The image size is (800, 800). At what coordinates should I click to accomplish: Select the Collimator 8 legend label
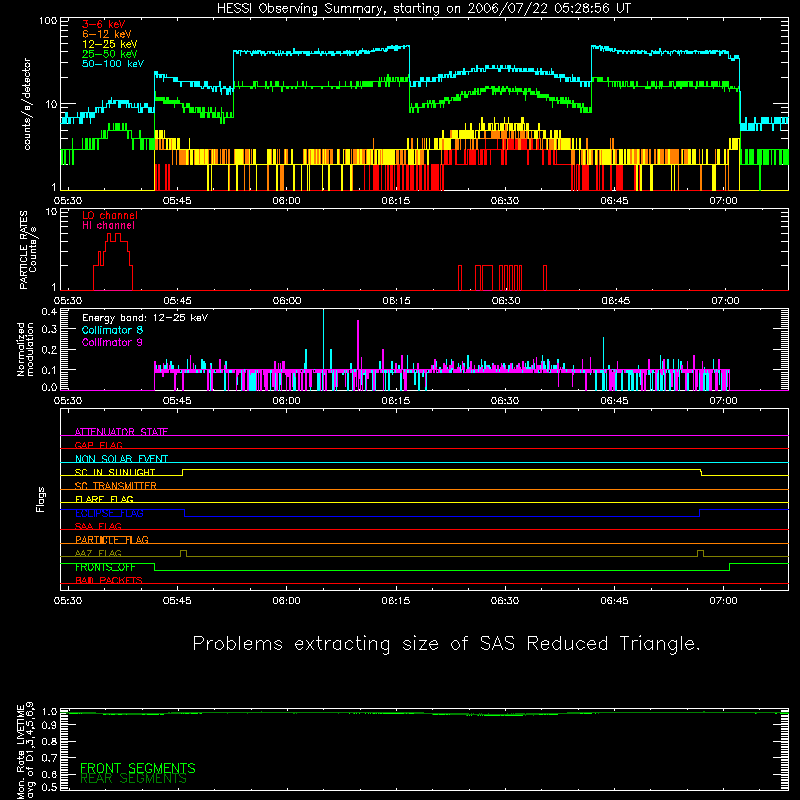[112, 330]
